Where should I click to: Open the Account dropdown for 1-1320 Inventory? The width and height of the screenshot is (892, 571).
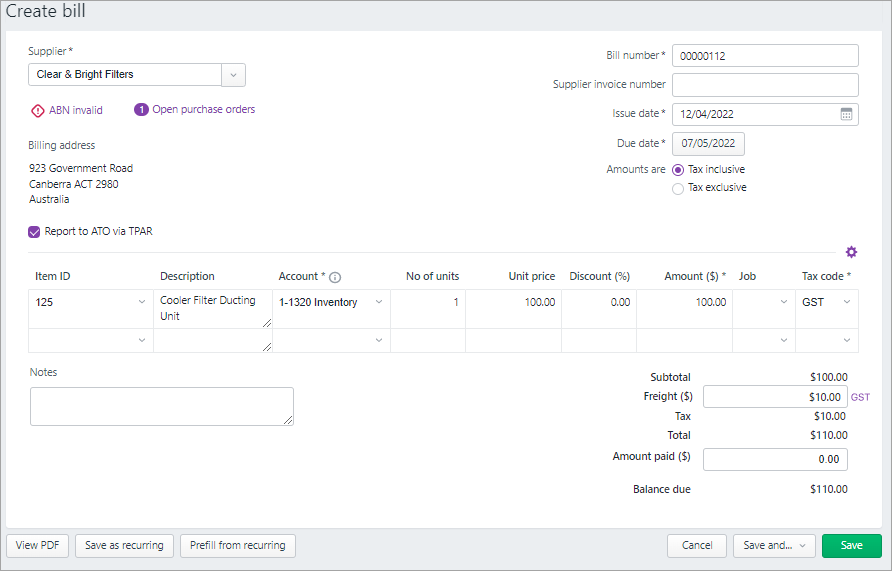coord(379,302)
